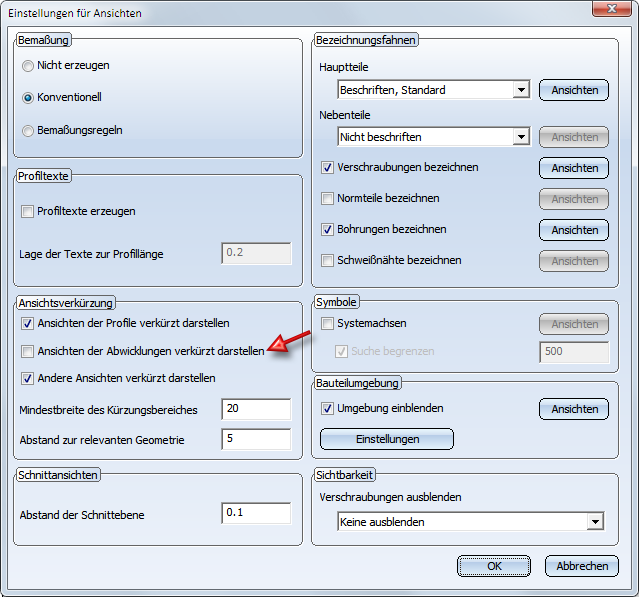Toggle 'Ansichten der Profile verkürzt darstellen'
The height and width of the screenshot is (597, 639).
pyautogui.click(x=27, y=324)
